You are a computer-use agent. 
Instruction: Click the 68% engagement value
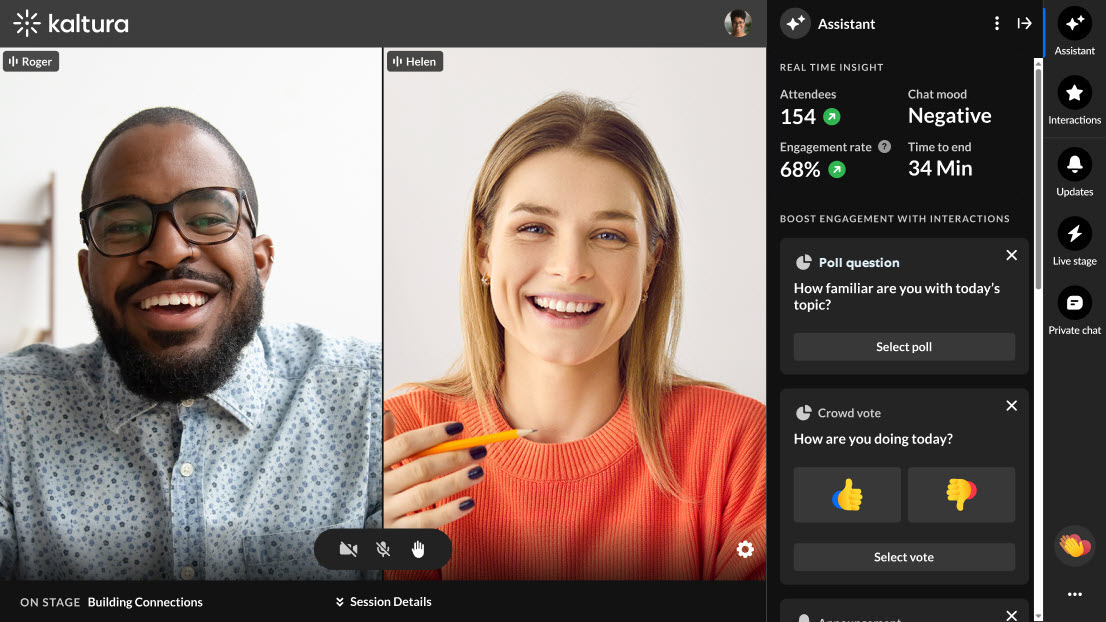(x=800, y=169)
